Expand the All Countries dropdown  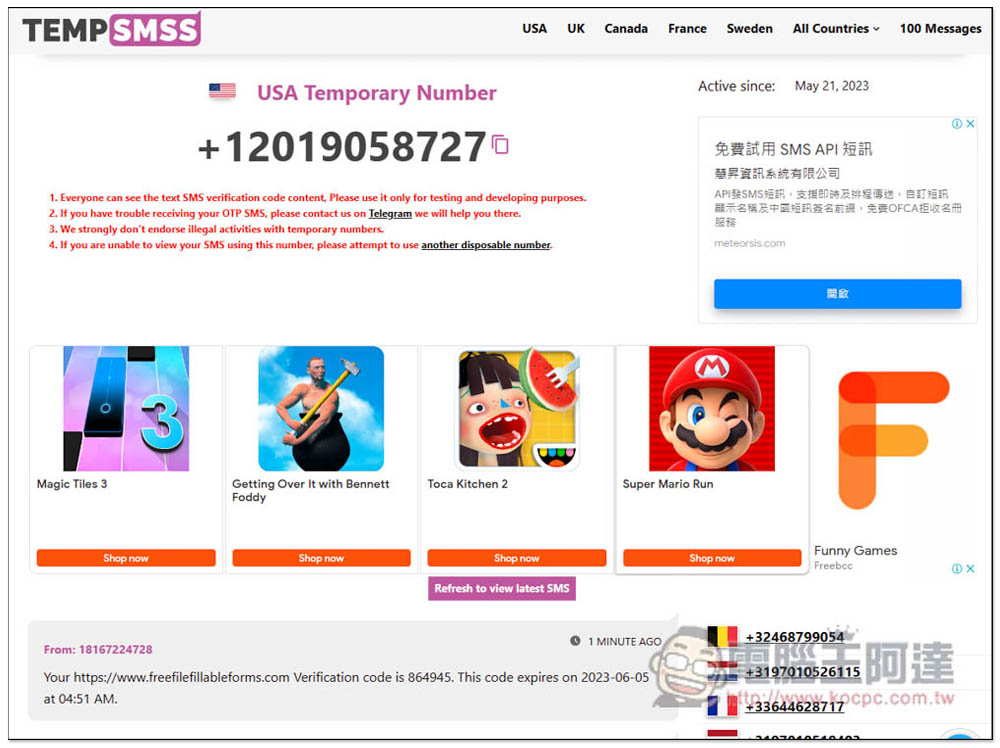[x=835, y=29]
